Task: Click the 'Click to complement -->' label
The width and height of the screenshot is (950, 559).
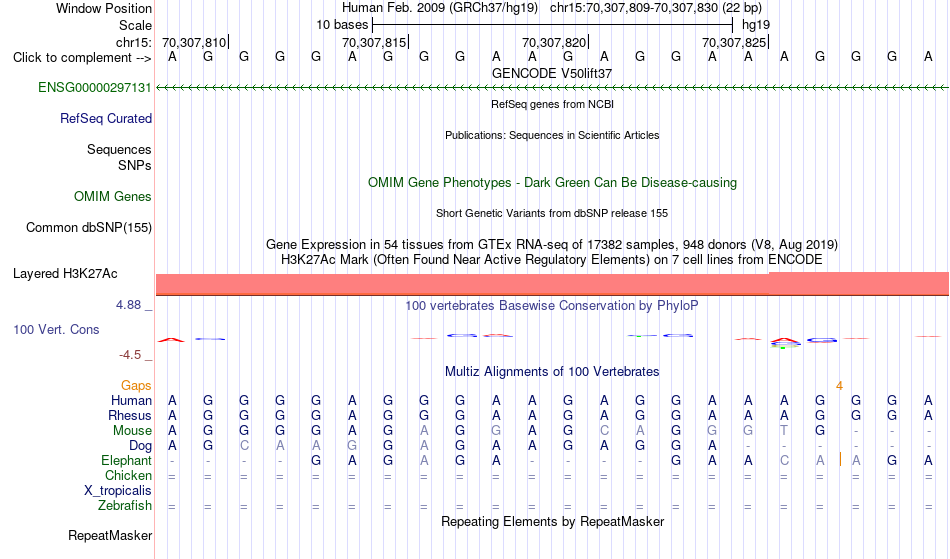Action: 82,58
